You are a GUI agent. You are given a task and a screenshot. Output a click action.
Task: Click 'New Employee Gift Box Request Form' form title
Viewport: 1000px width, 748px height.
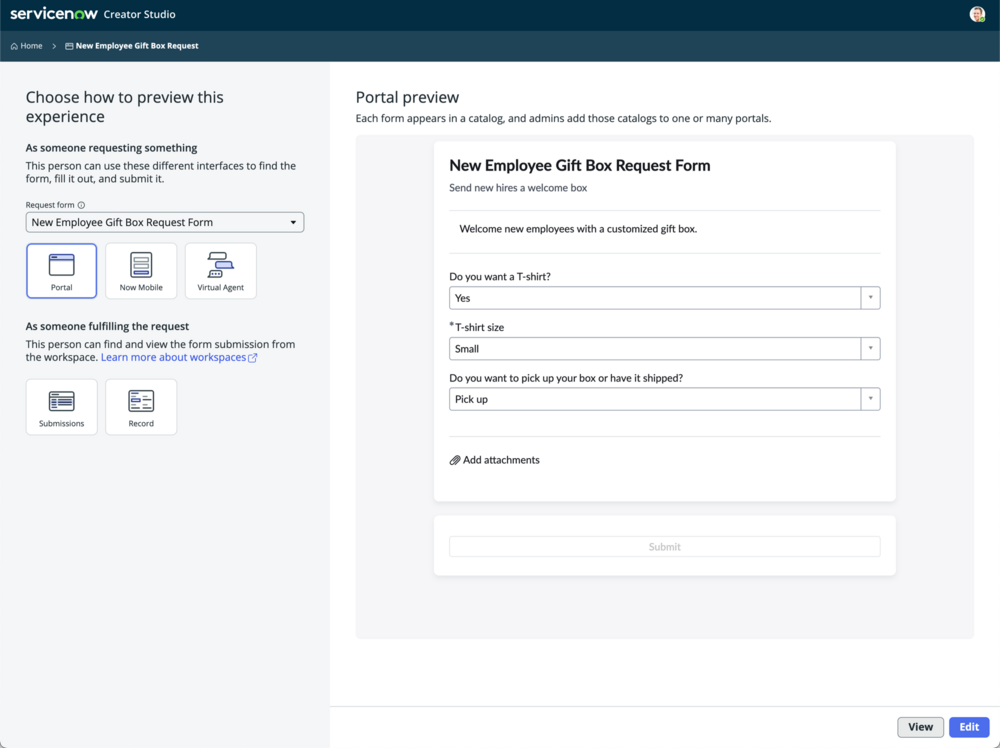click(x=580, y=165)
